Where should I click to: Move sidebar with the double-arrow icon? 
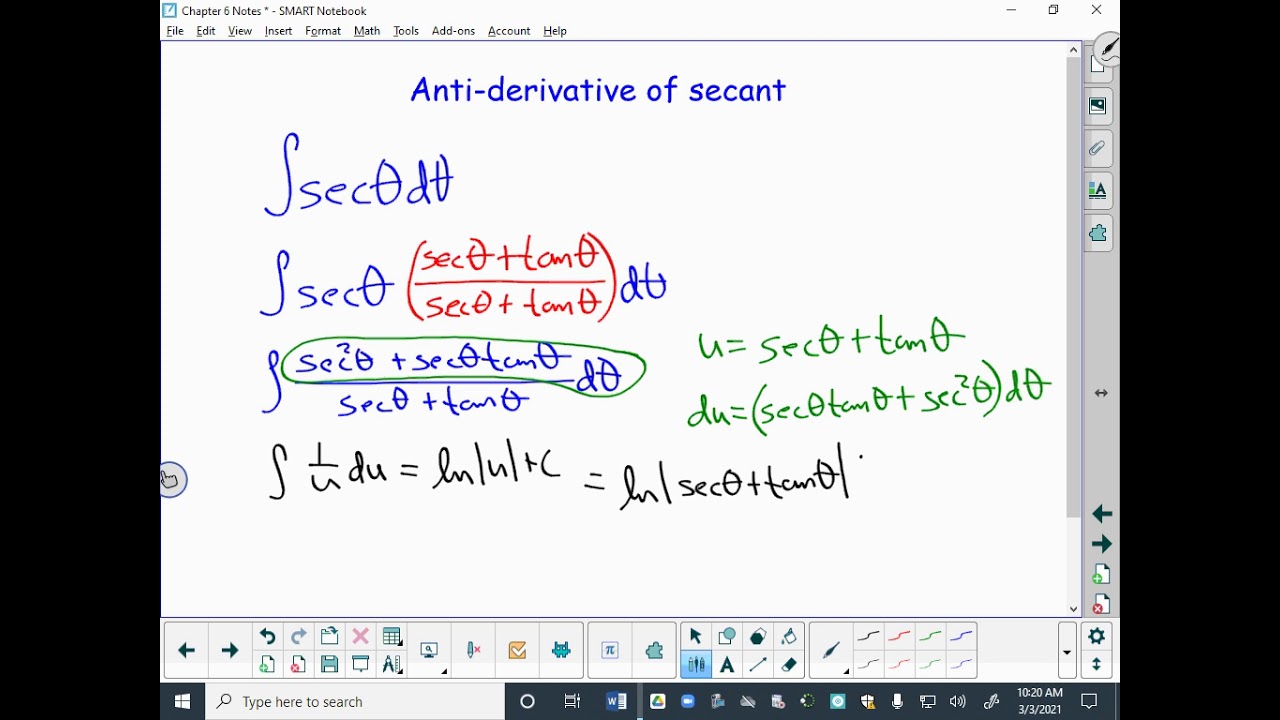coord(1101,393)
